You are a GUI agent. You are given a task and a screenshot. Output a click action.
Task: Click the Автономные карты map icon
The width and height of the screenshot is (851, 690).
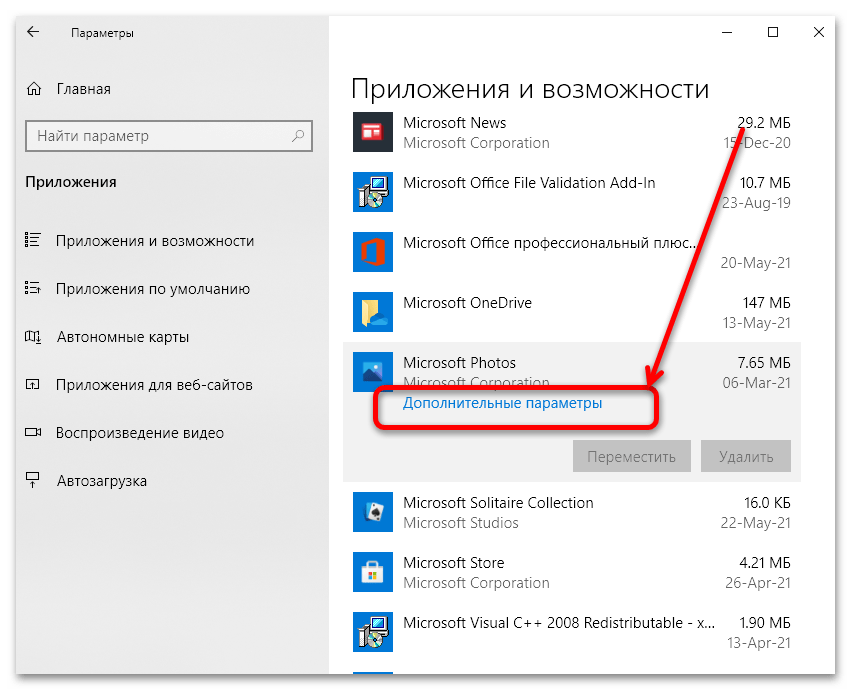point(33,337)
